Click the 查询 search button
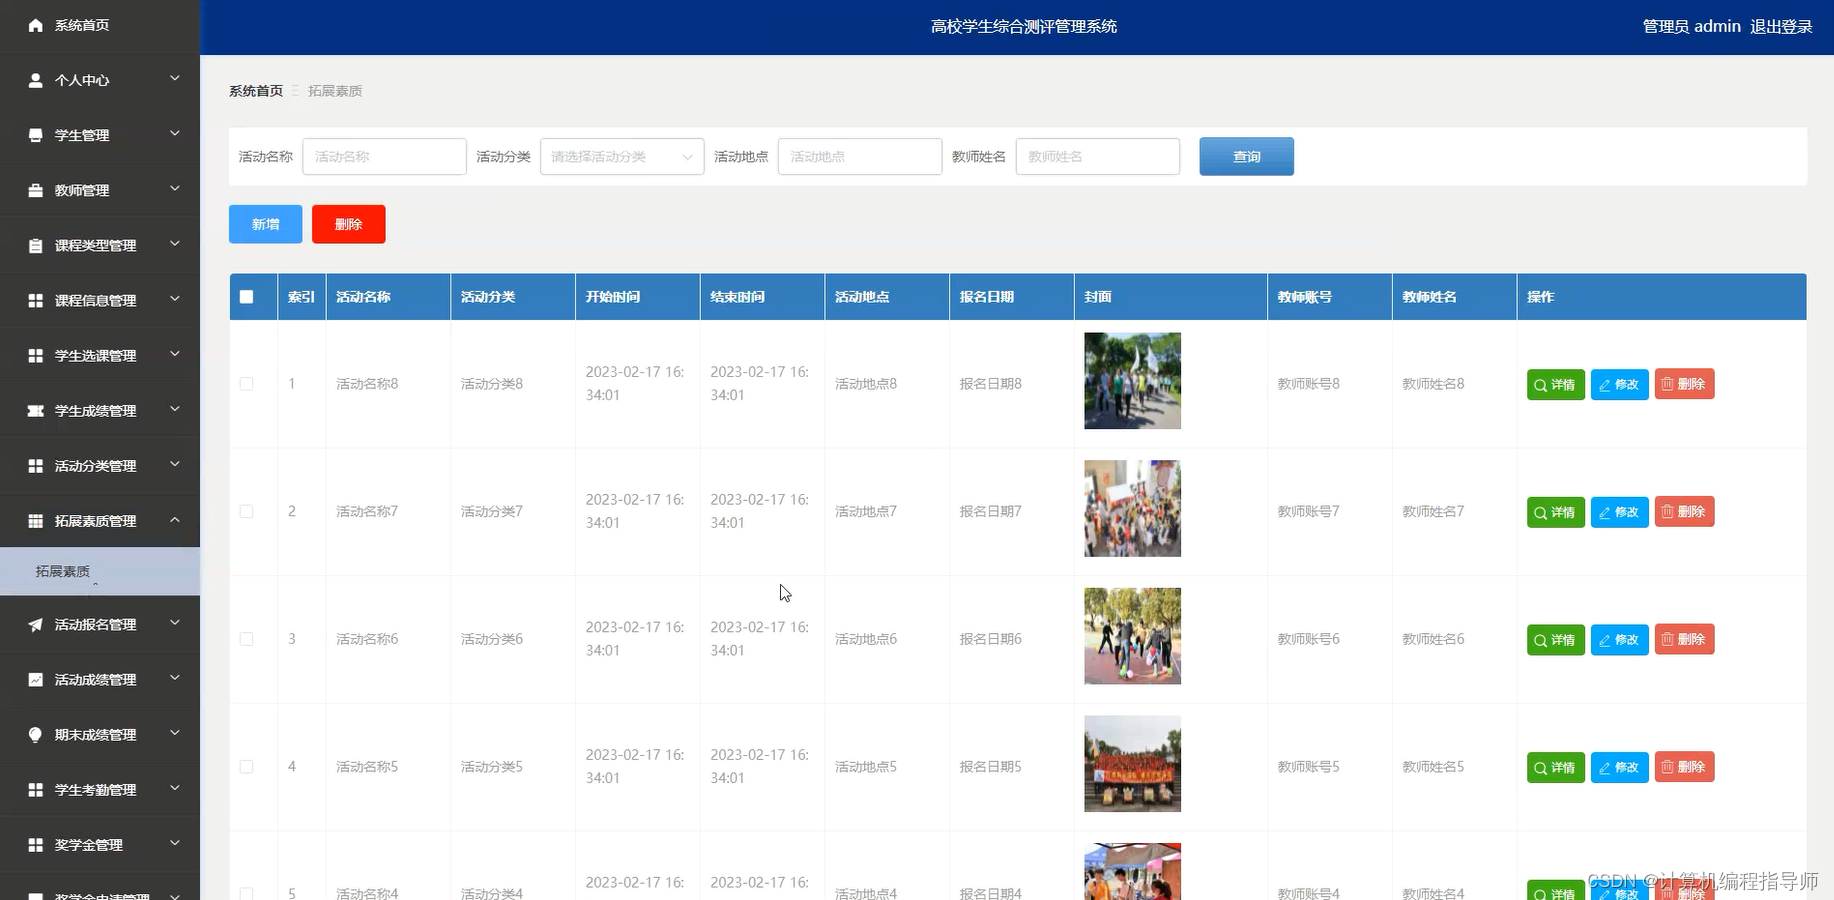The image size is (1834, 900). pos(1246,156)
